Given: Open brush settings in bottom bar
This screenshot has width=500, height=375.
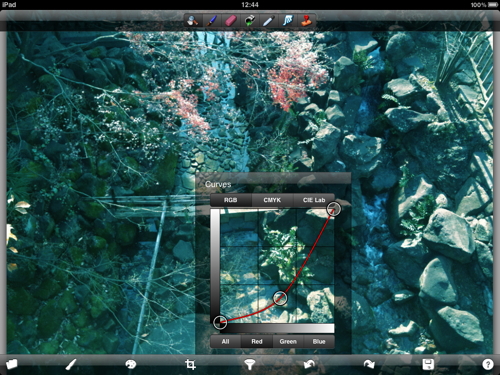Looking at the screenshot, I should click(x=71, y=364).
